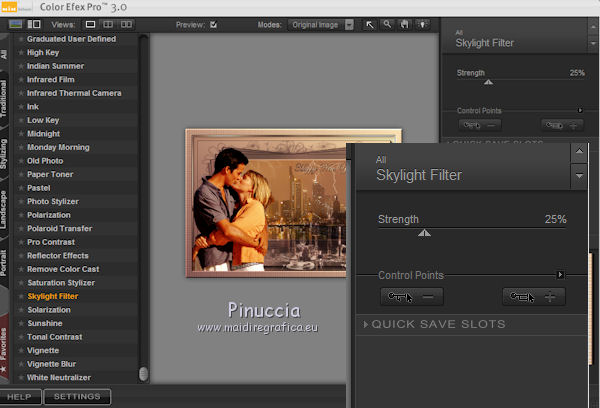Pick the pan hand tool
This screenshot has height=408, width=600.
[x=405, y=22]
